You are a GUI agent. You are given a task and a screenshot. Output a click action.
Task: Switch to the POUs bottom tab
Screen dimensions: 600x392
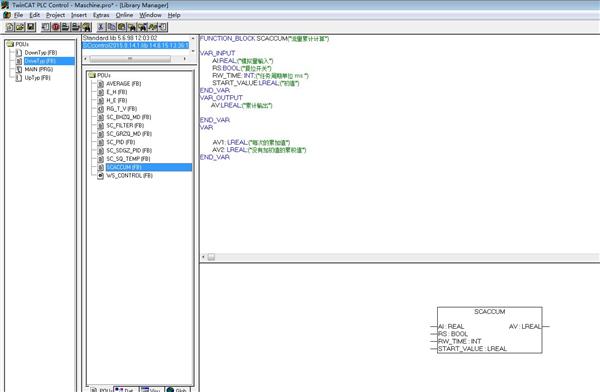tap(101, 390)
